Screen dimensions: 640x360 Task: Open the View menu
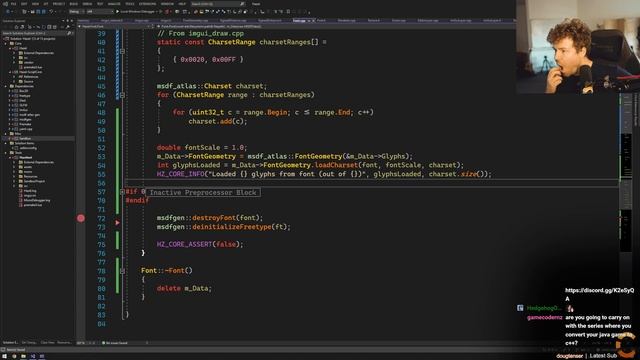[35, 4]
